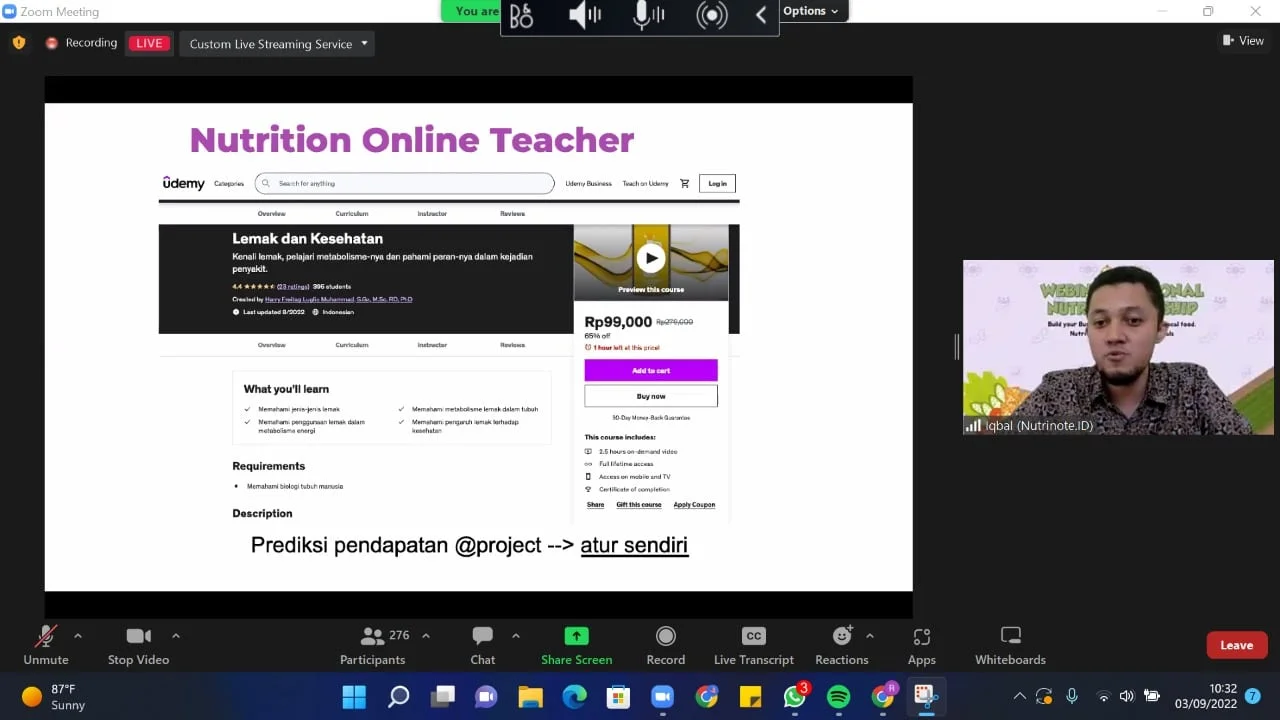Open Microsoft Edge from the taskbar

point(574,696)
